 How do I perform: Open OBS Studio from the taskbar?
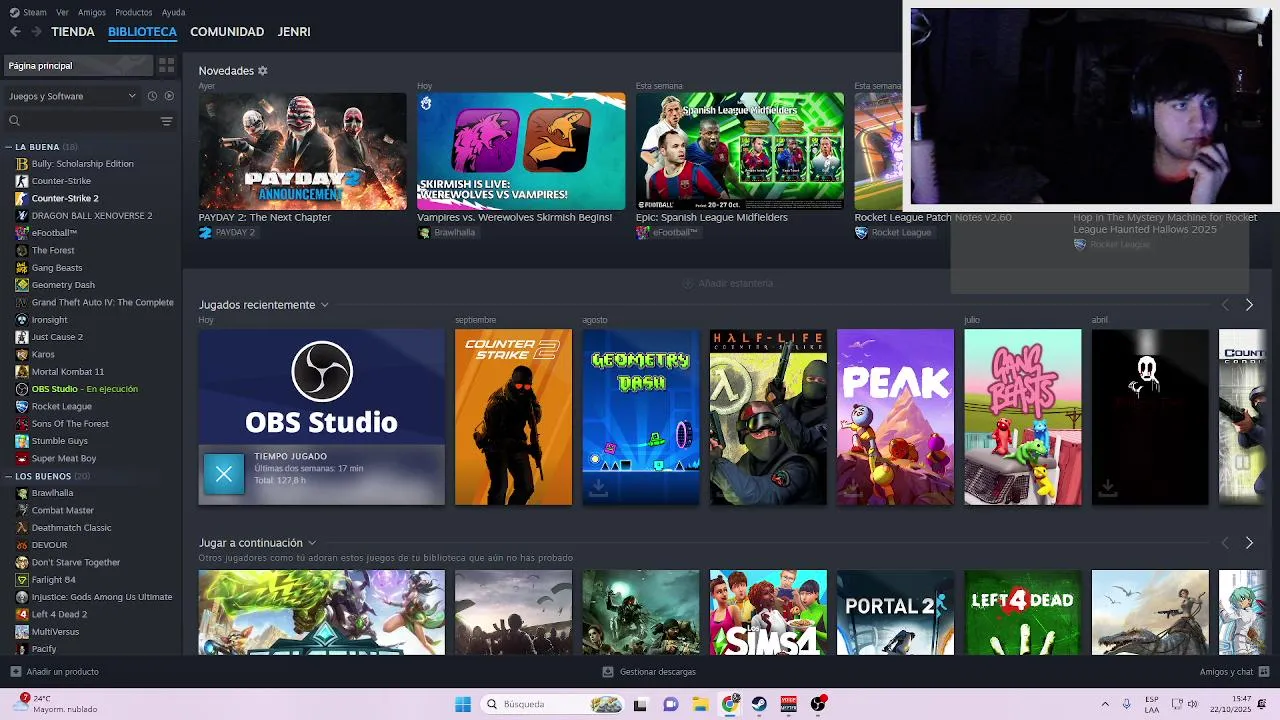[x=818, y=704]
